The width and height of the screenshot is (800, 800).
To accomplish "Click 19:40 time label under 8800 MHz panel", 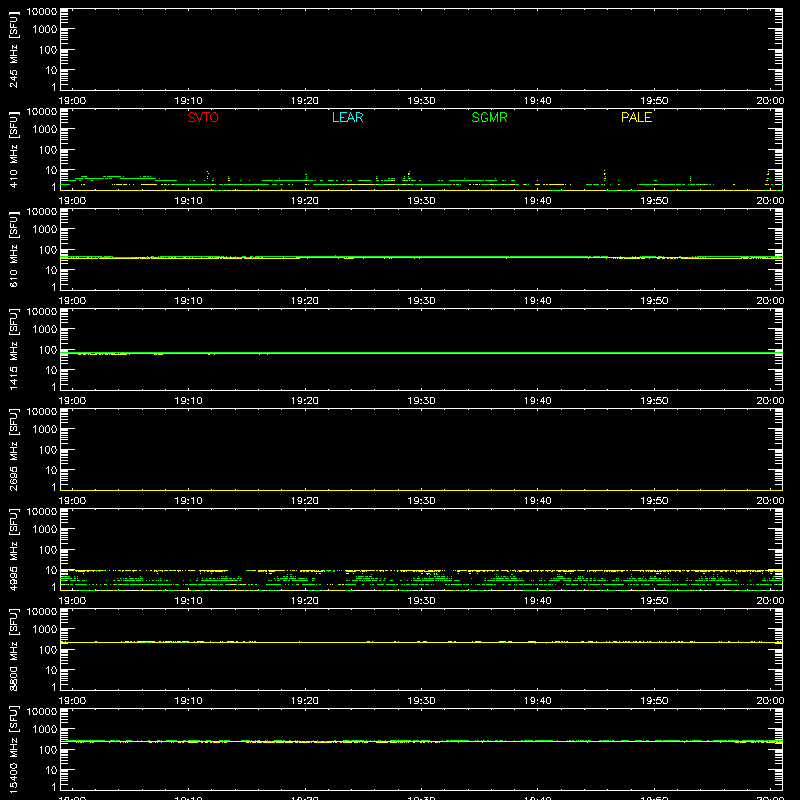I will [x=538, y=701].
